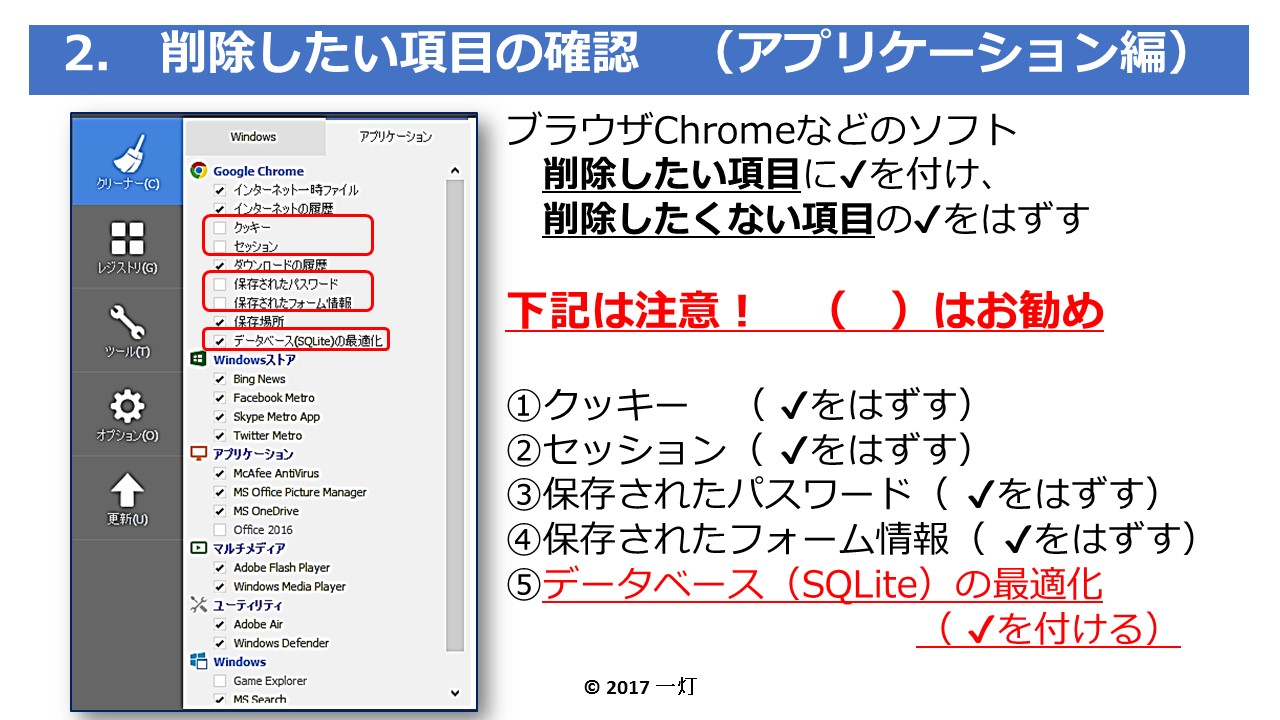Viewport: 1280px width, 720px height.
Task: Uncheck the Adobe Air checkbox
Action: [x=220, y=624]
